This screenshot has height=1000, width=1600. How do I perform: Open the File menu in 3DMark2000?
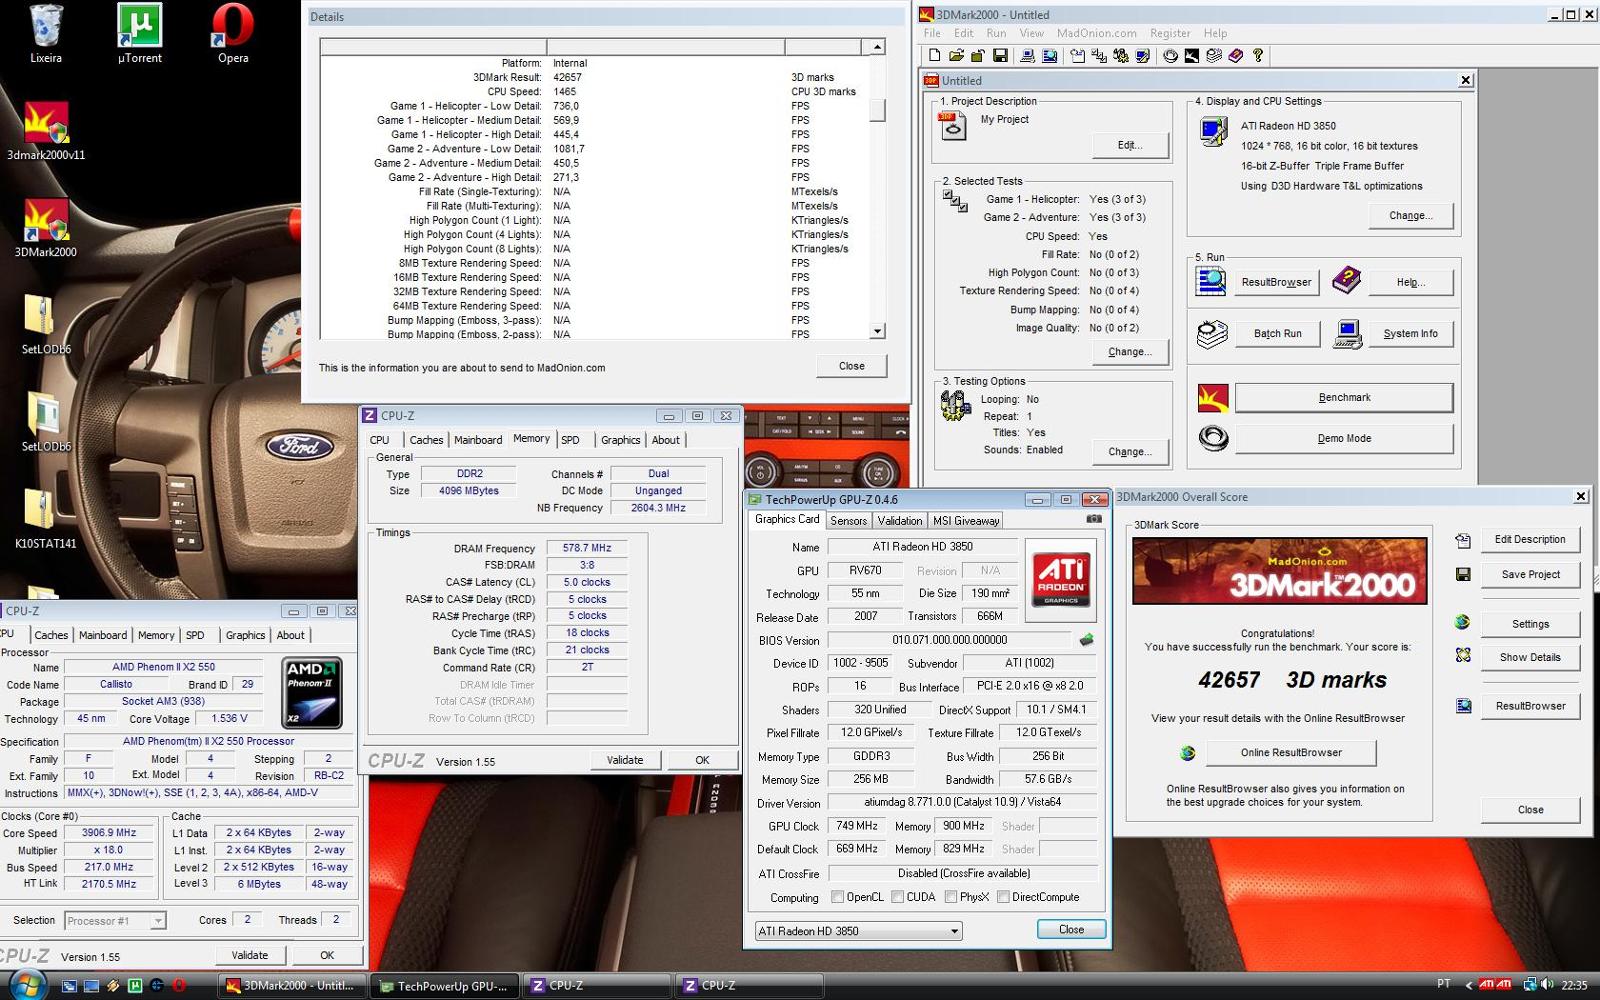(932, 33)
